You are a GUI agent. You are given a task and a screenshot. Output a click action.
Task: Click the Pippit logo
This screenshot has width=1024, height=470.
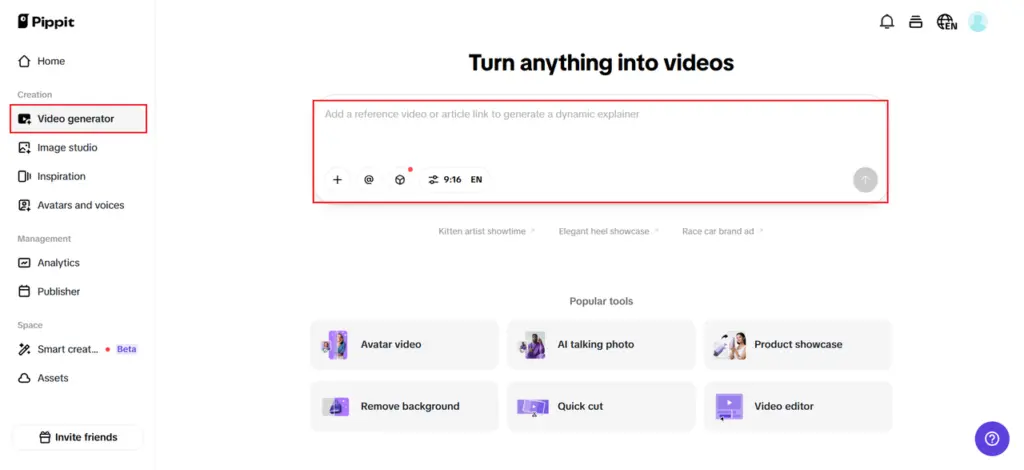click(x=46, y=22)
